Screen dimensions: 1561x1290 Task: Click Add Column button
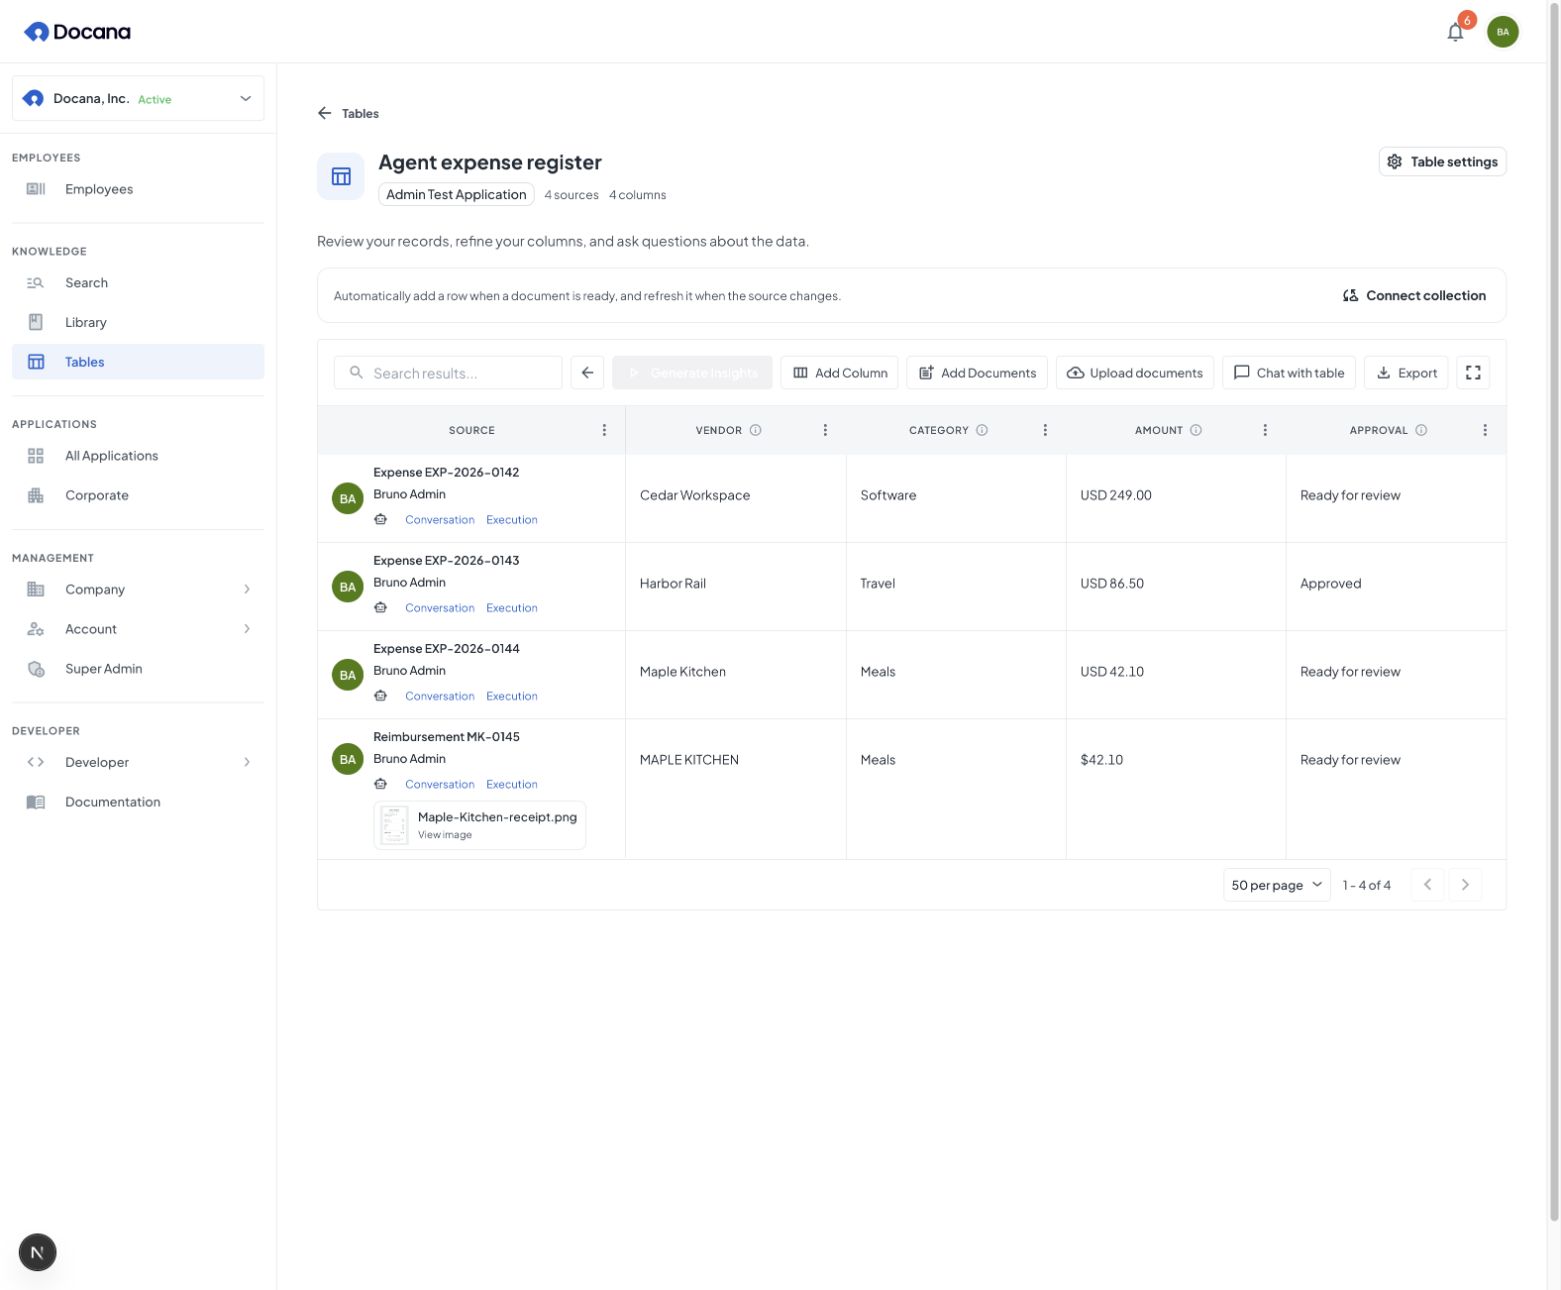click(839, 373)
